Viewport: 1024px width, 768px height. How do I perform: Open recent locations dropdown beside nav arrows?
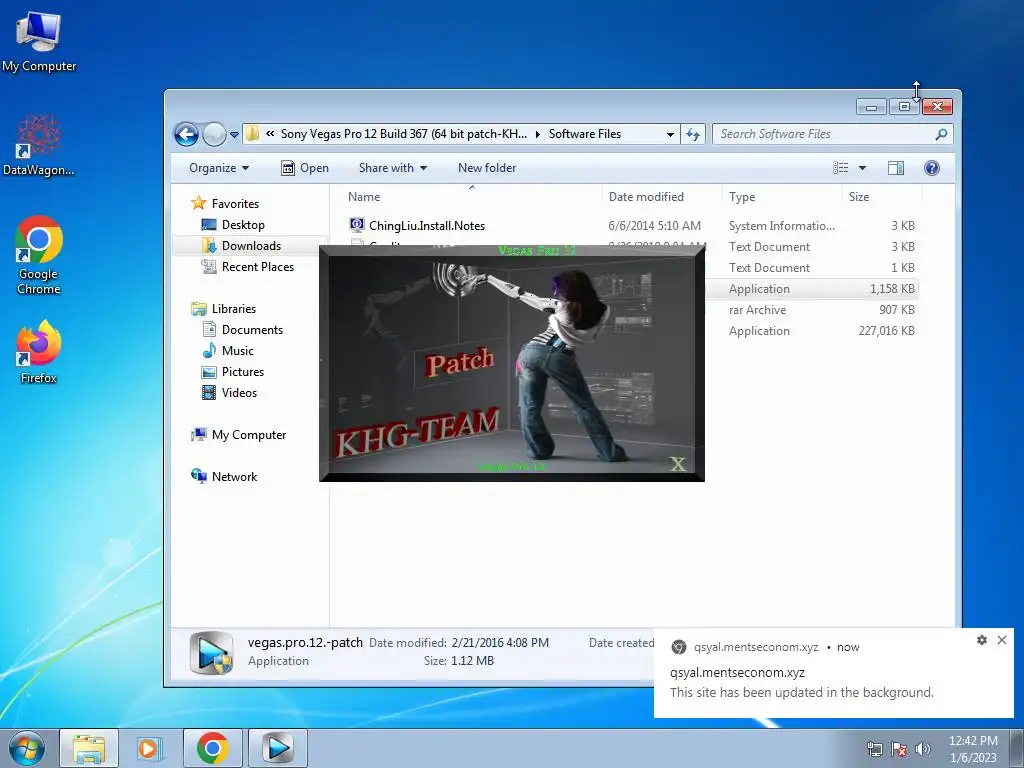click(234, 135)
